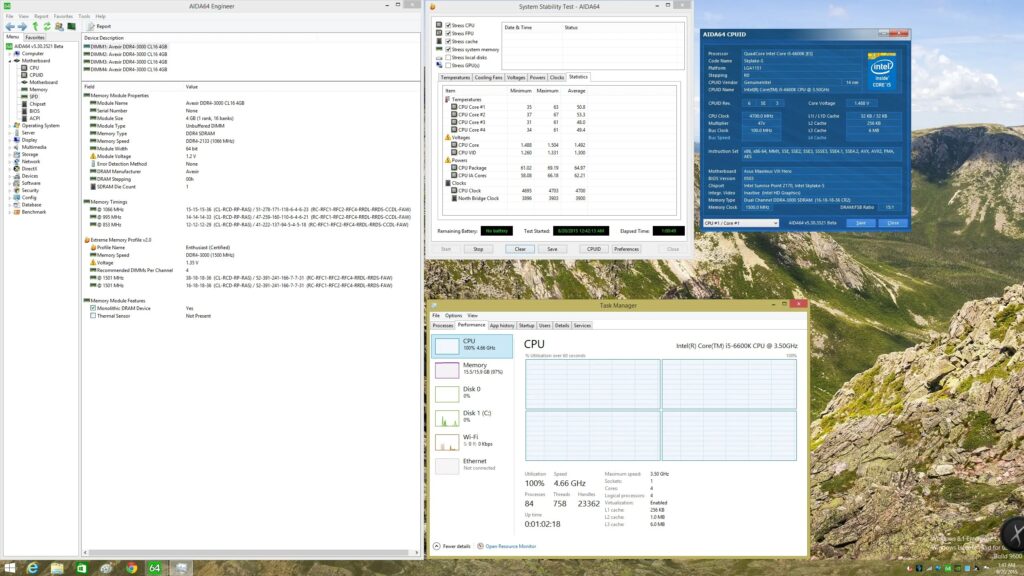
Task: Click AIDA64 green 64 taskbar icon
Action: (155, 568)
